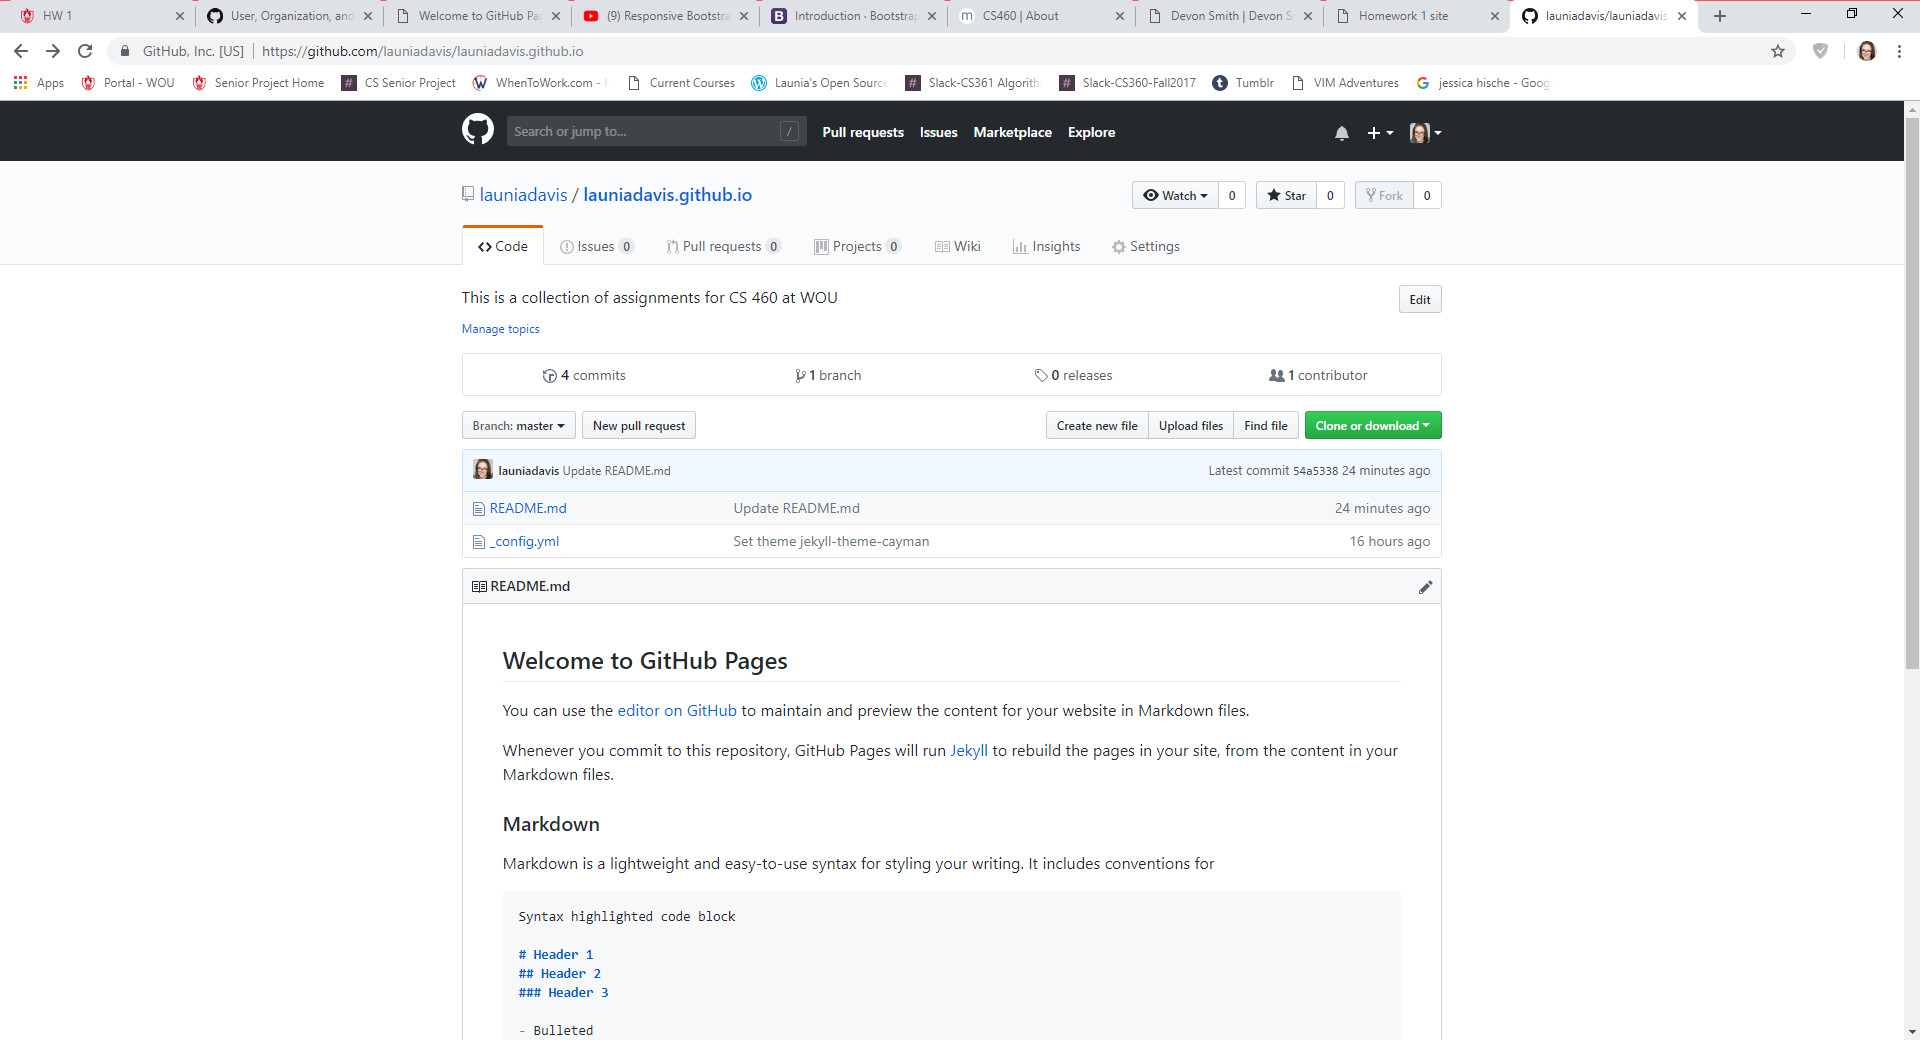Viewport: 1920px width, 1040px height.
Task: Click the GitHub Octocat logo
Action: (478, 130)
